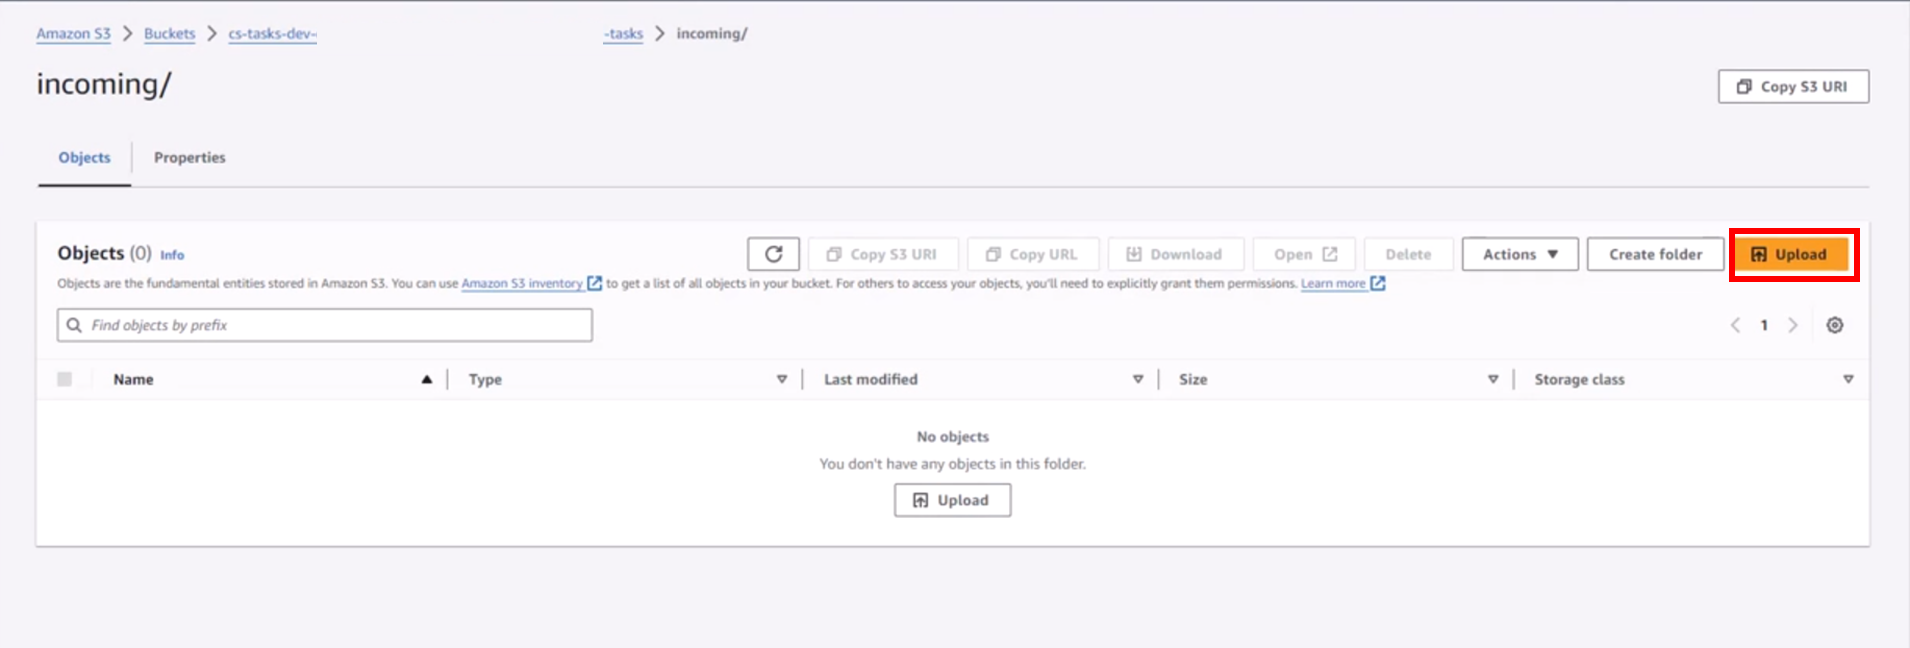
Task: Click the refresh objects icon button
Action: [x=773, y=254]
